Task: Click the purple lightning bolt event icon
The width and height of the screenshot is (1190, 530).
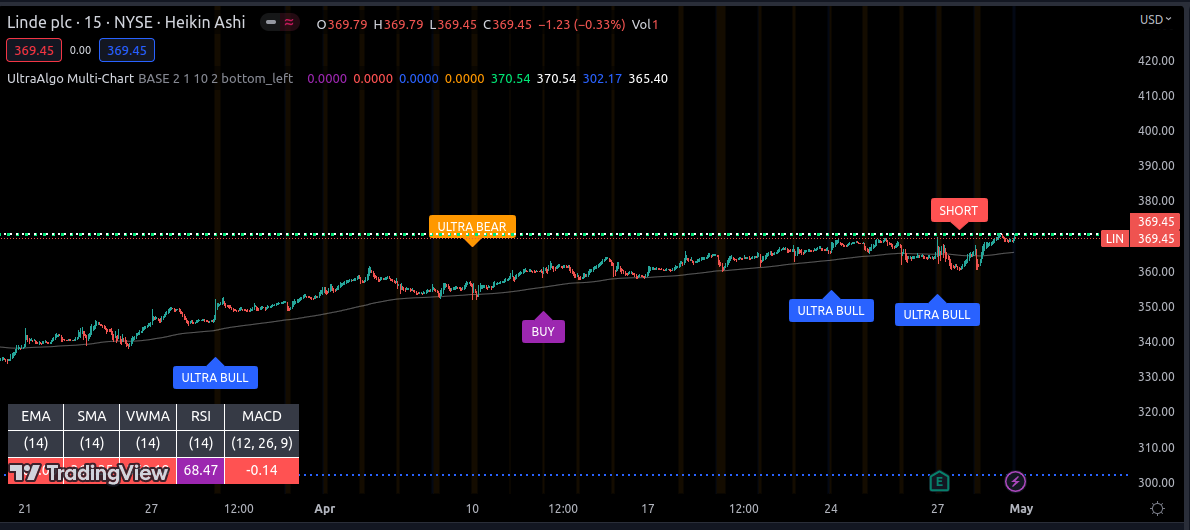Action: coord(1015,481)
